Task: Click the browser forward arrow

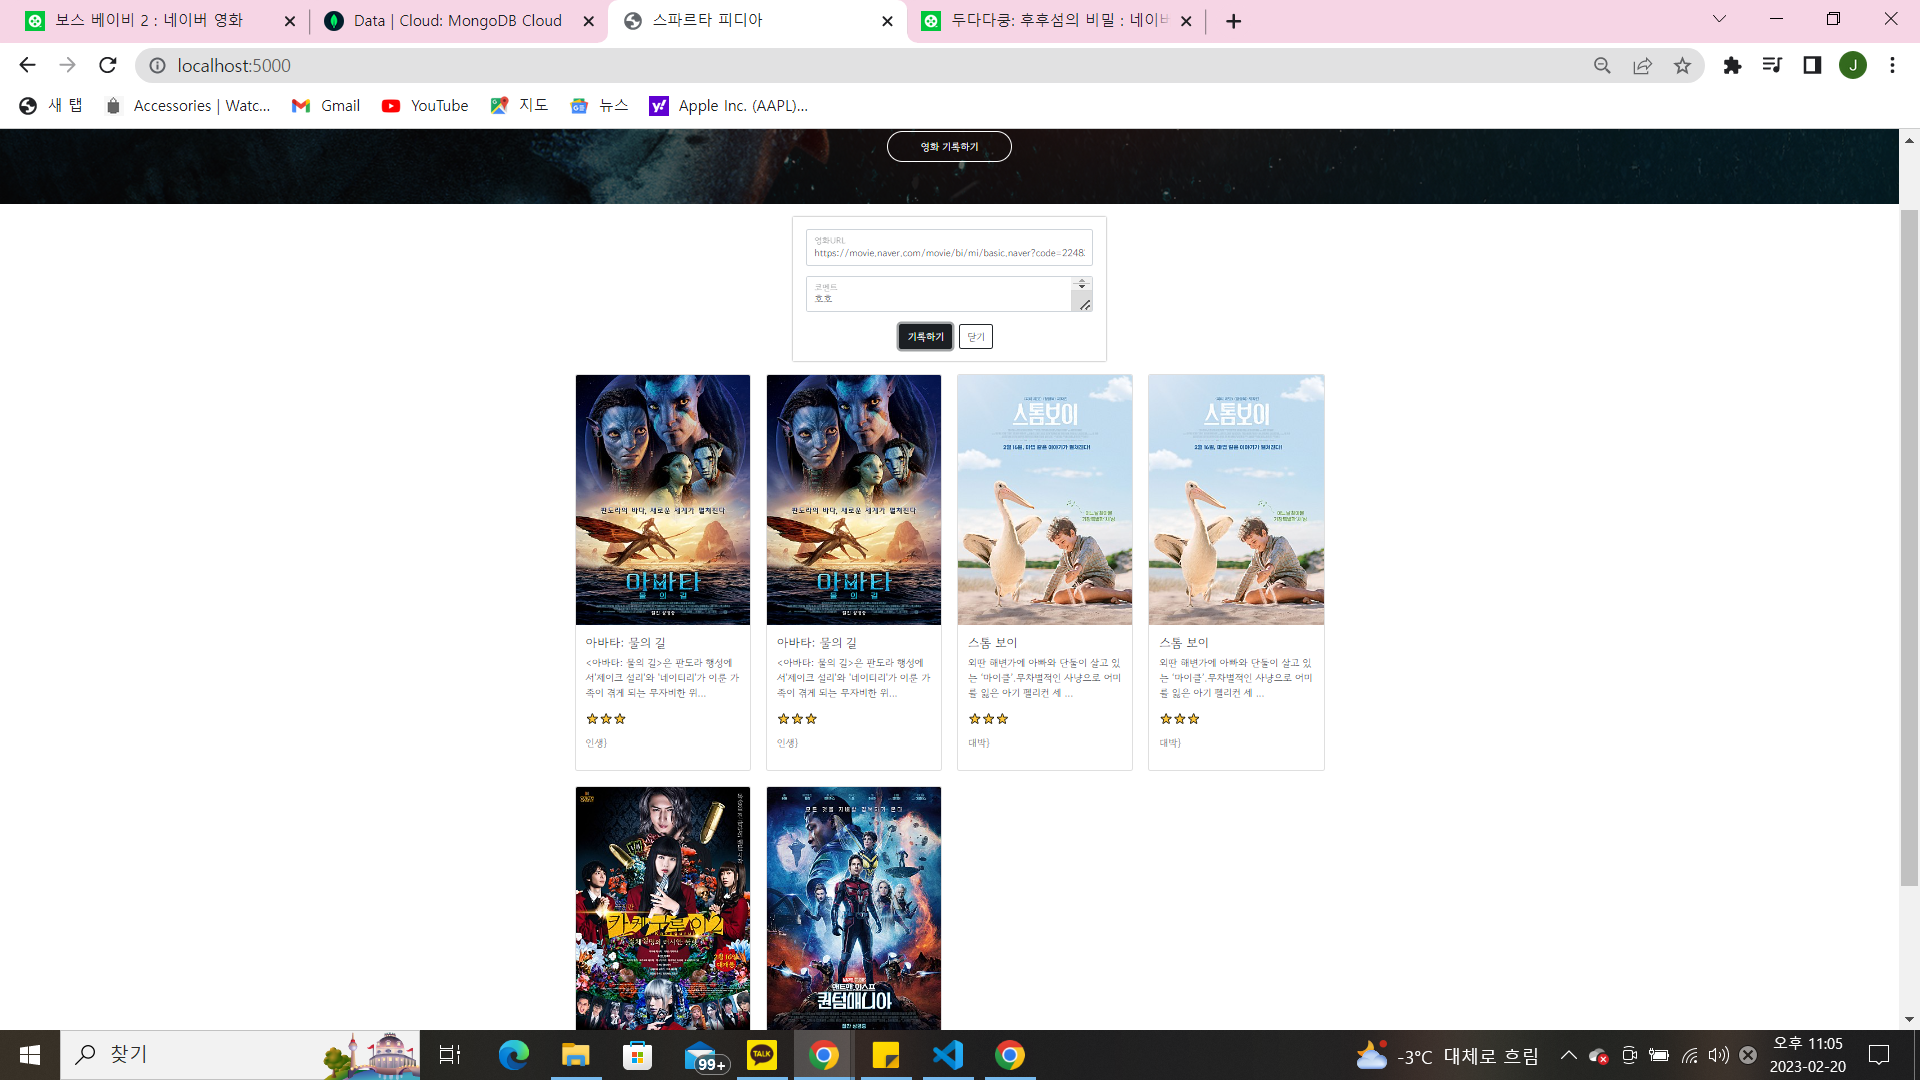Action: coord(67,65)
